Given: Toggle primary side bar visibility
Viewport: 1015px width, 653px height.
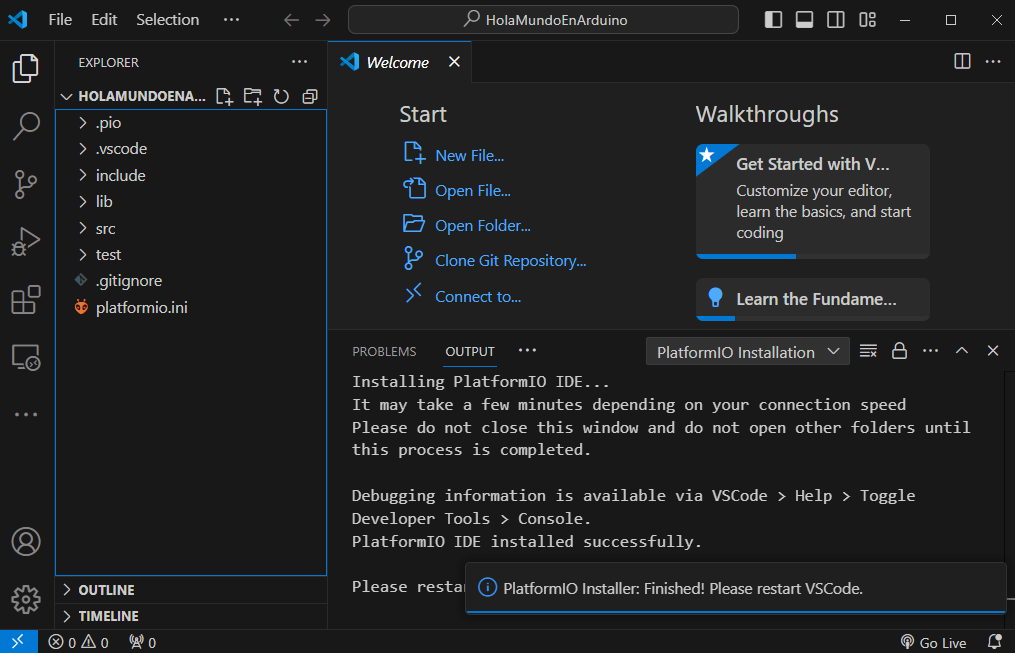Looking at the screenshot, I should (x=773, y=20).
